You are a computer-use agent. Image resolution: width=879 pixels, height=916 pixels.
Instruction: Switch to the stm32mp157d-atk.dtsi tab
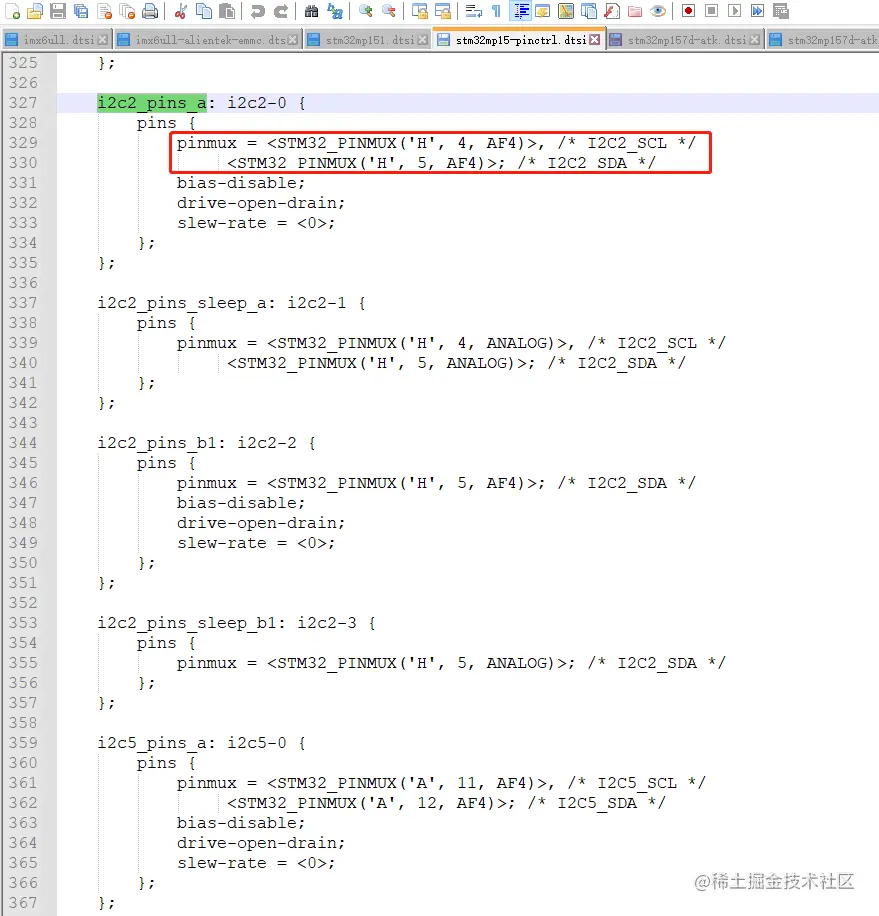tap(685, 40)
